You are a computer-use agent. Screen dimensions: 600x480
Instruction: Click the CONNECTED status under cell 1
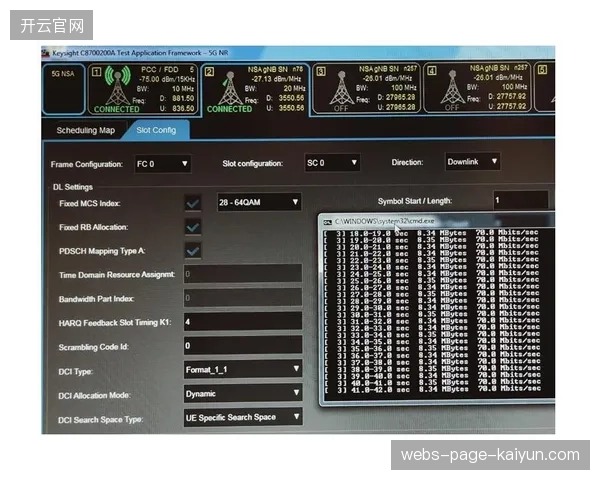(117, 109)
